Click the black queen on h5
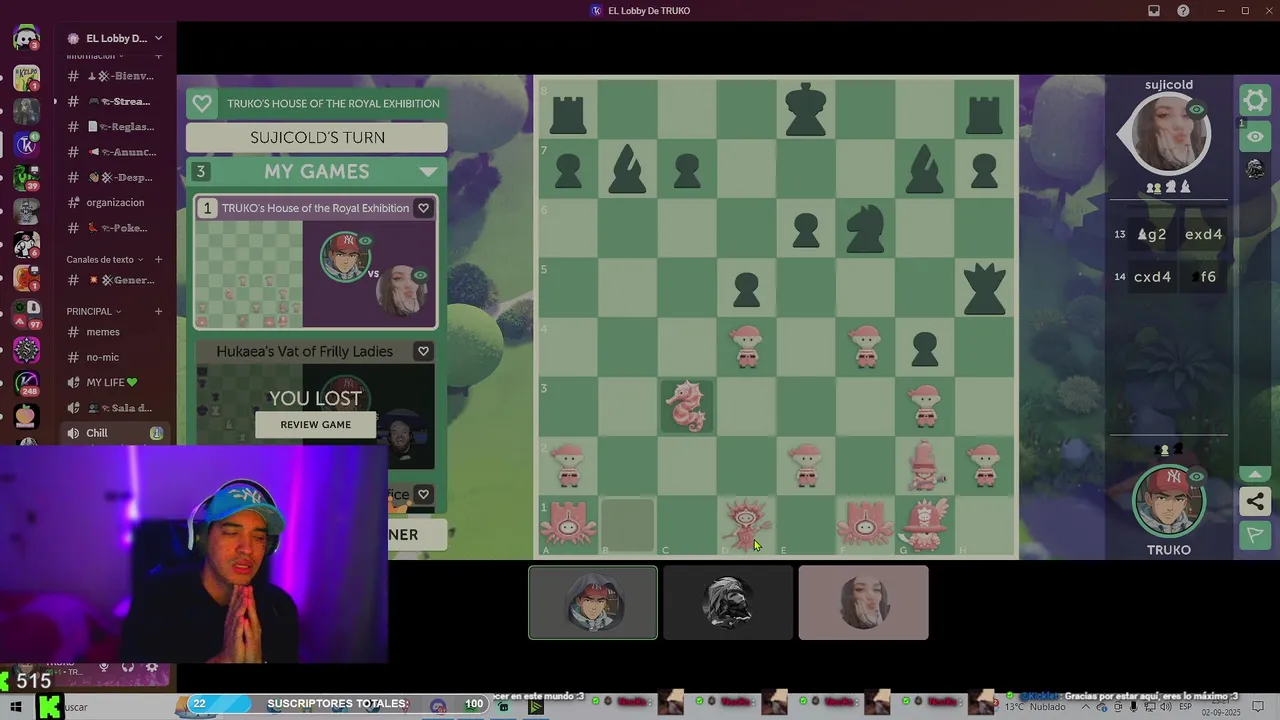The width and height of the screenshot is (1280, 720). click(984, 288)
